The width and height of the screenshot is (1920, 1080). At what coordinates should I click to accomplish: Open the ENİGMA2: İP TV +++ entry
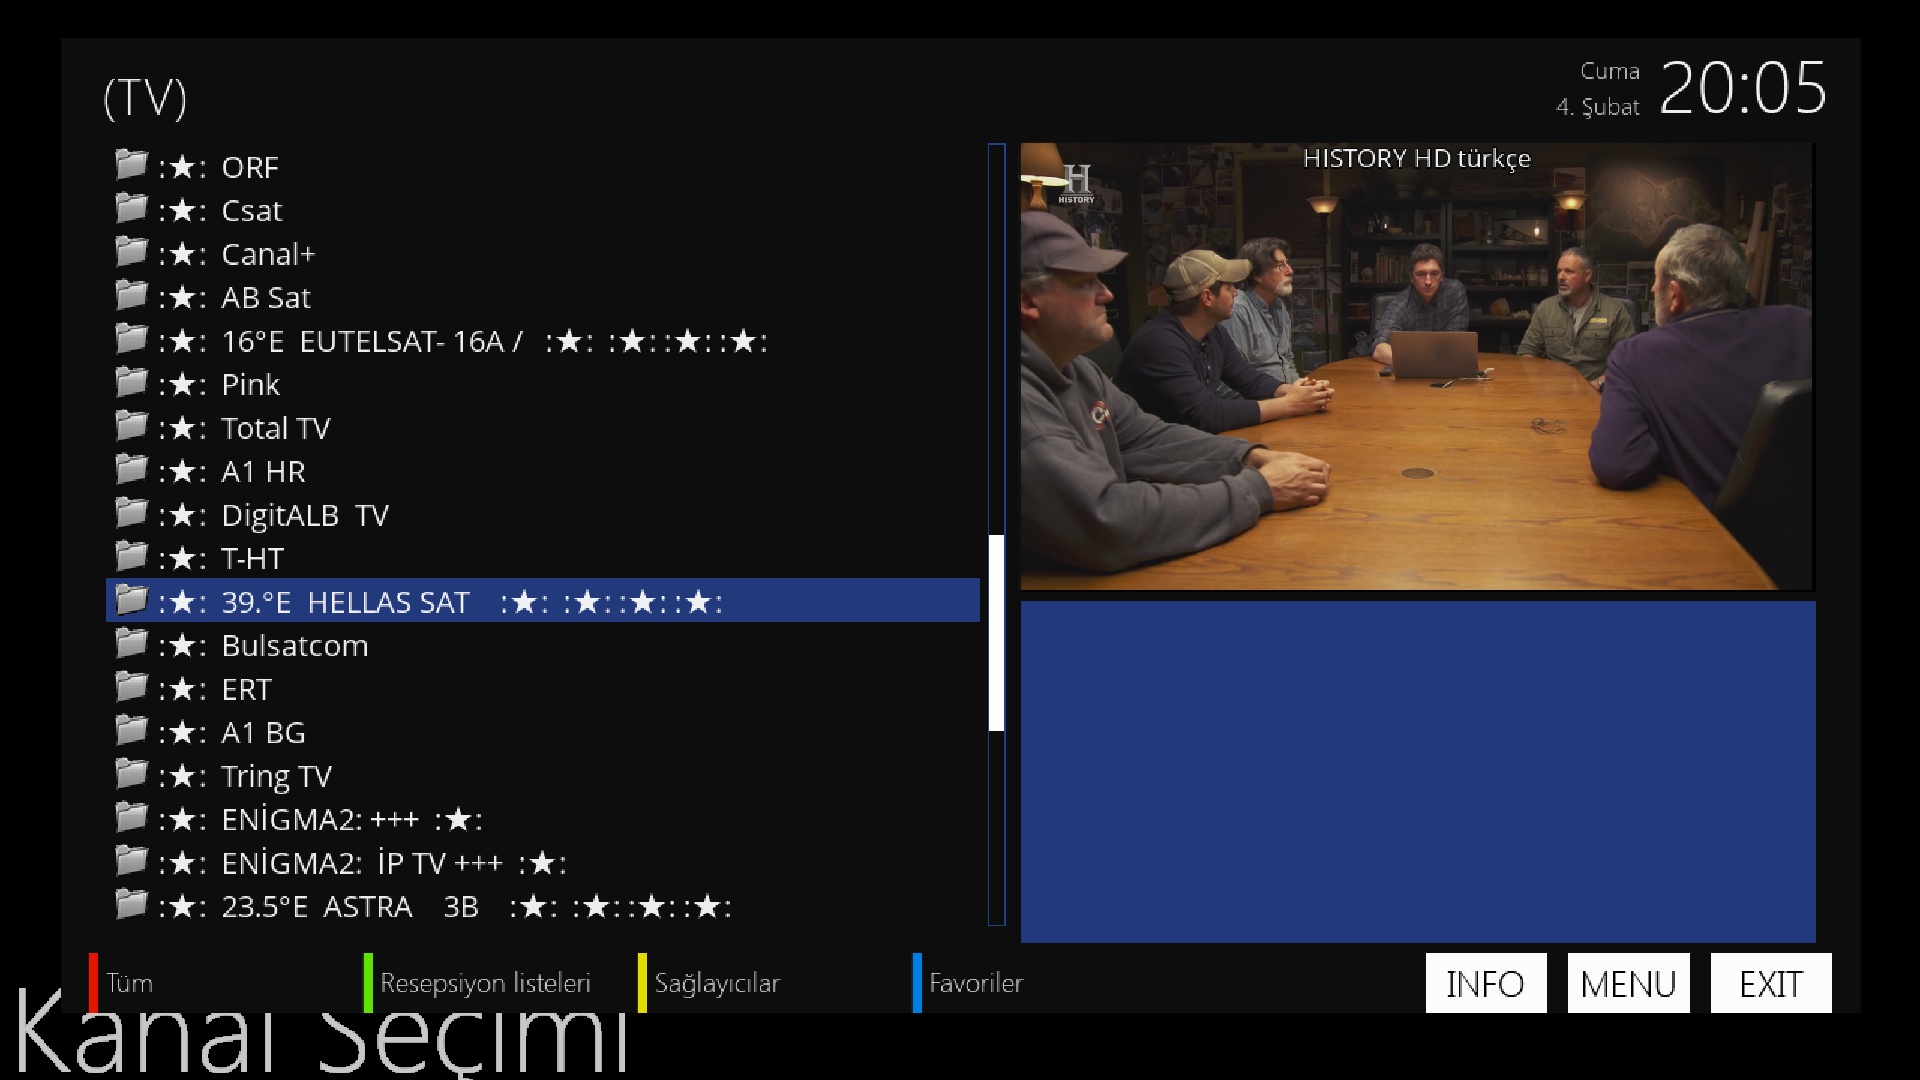[543, 862]
